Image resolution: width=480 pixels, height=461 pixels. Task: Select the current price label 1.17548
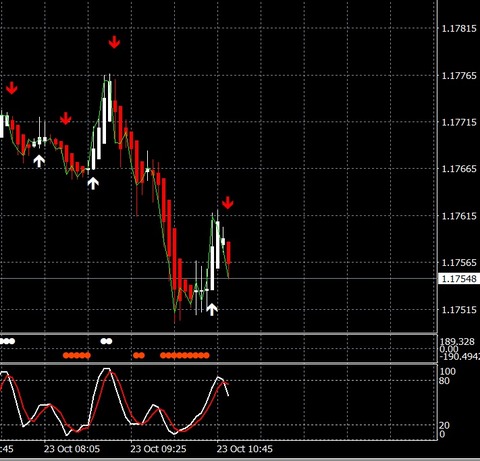point(459,279)
